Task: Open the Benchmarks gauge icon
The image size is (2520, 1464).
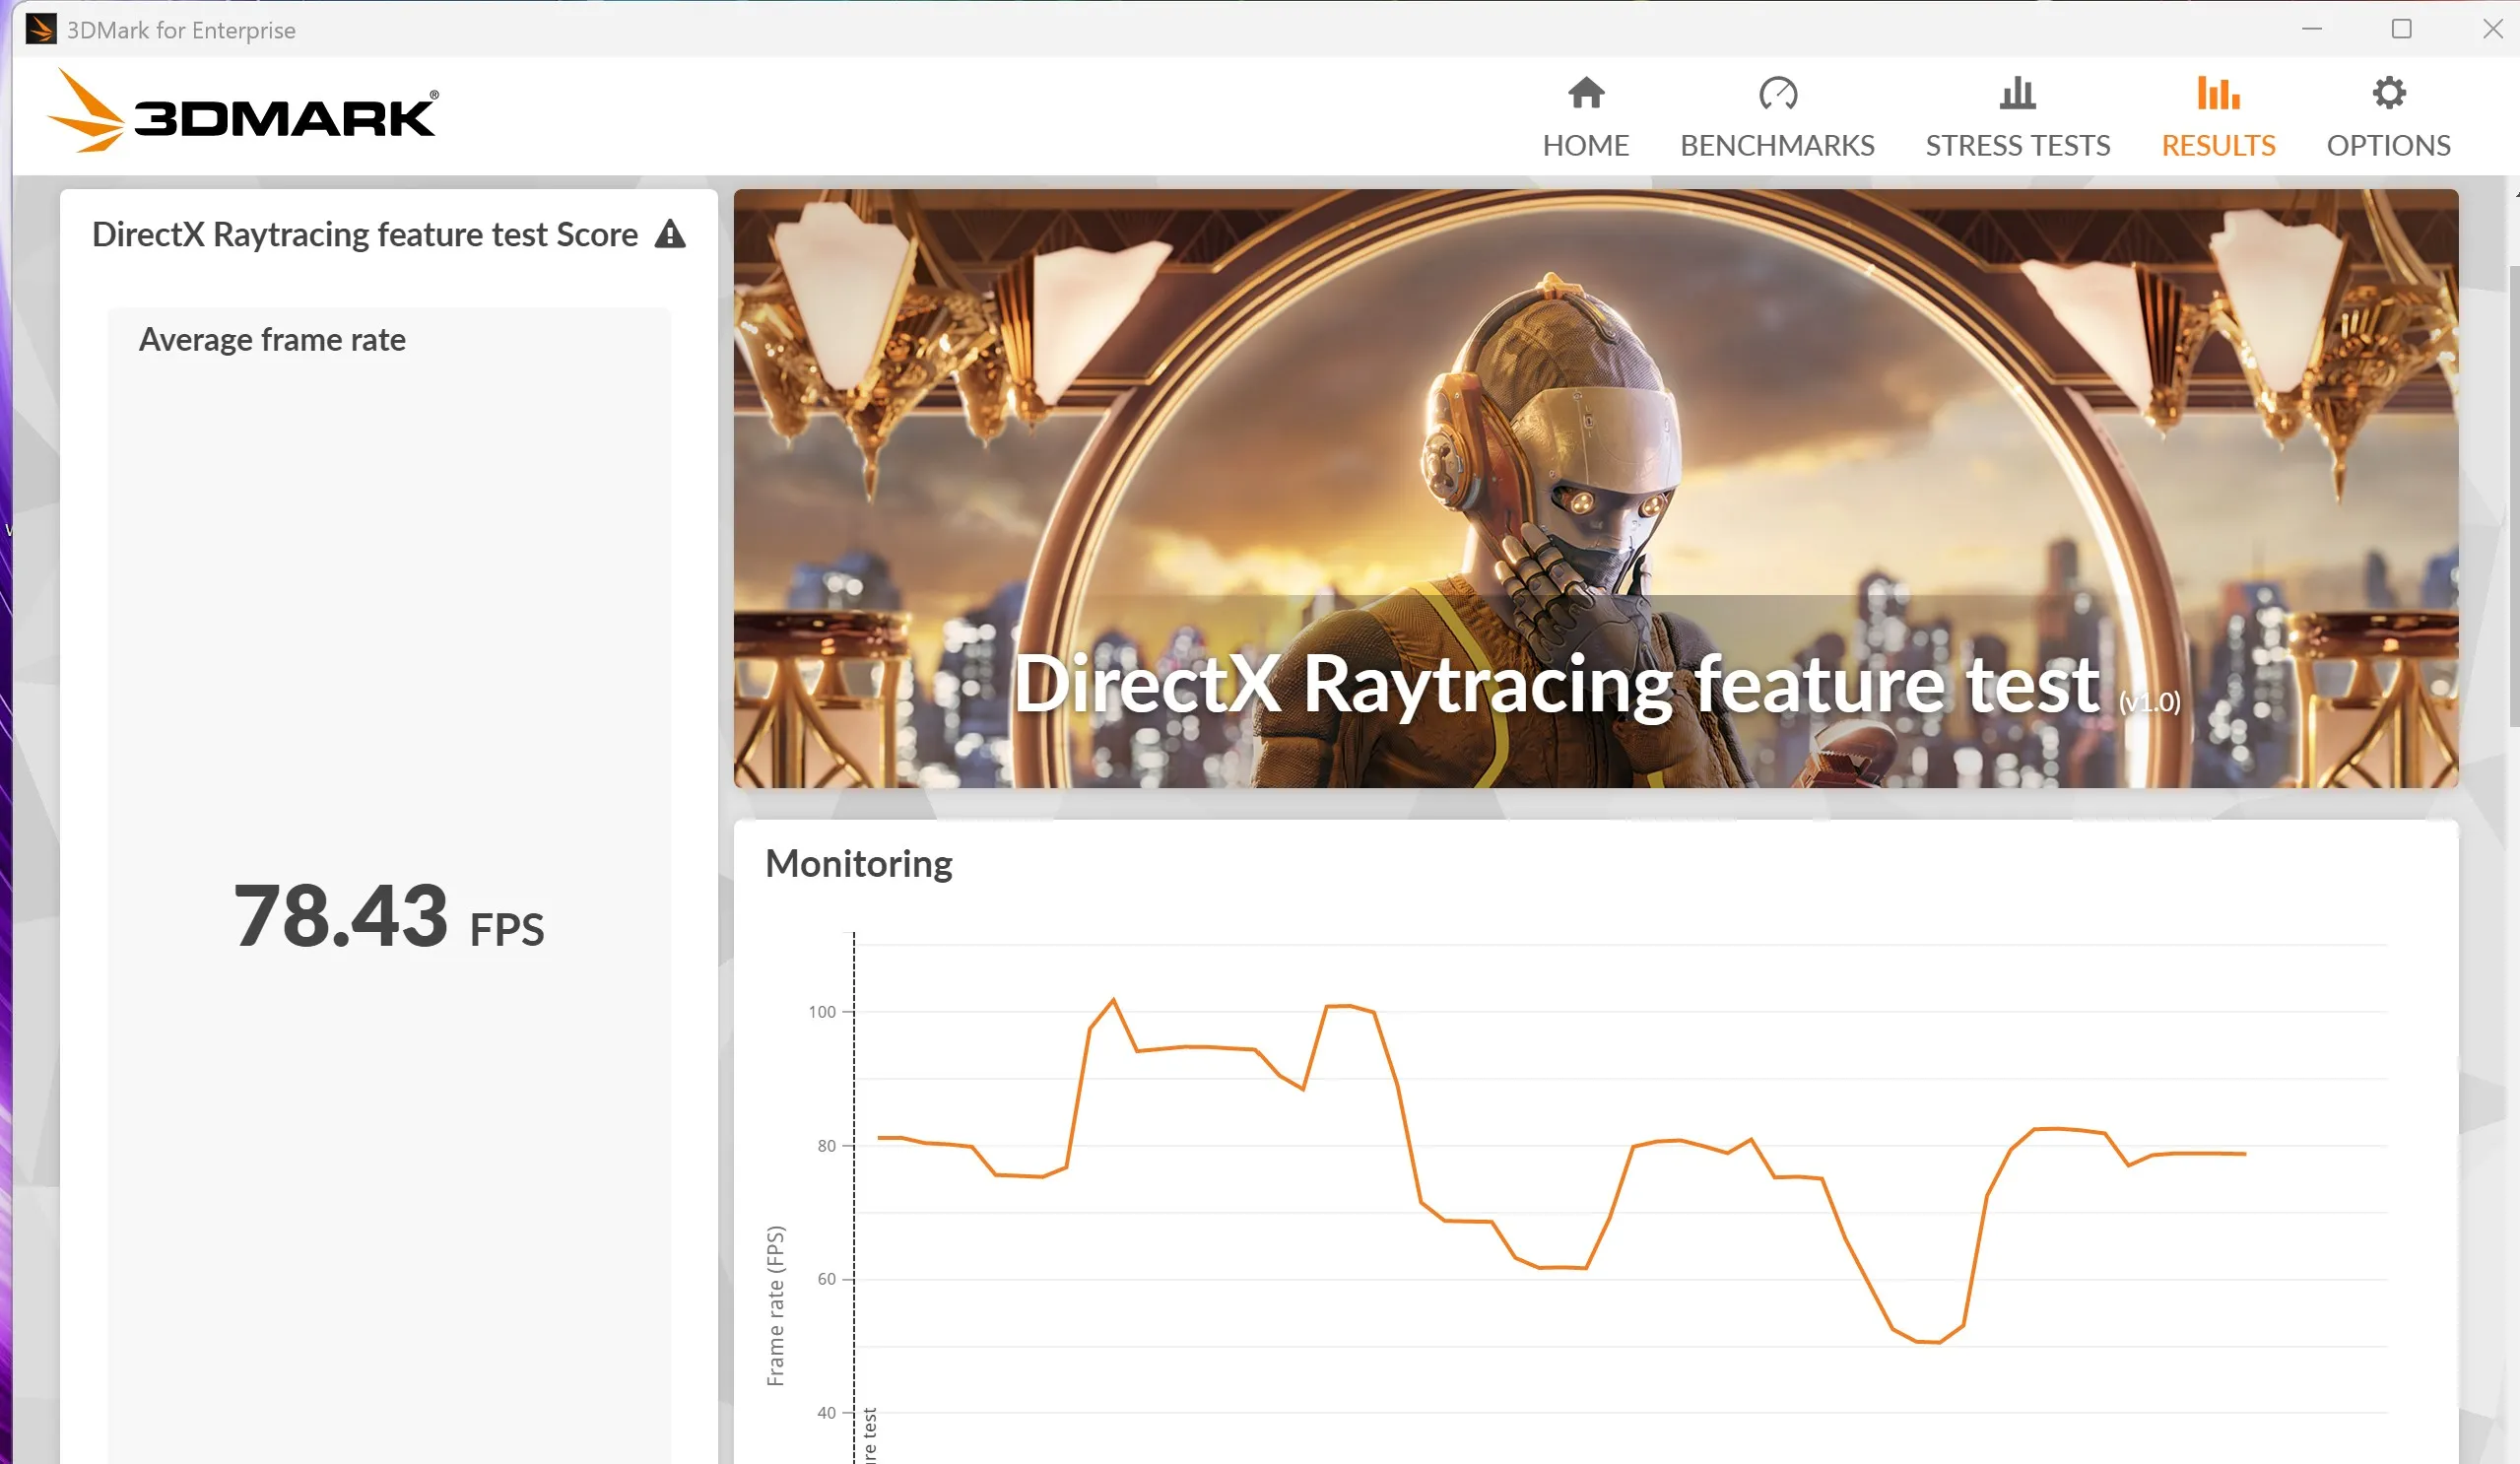Action: (1777, 93)
